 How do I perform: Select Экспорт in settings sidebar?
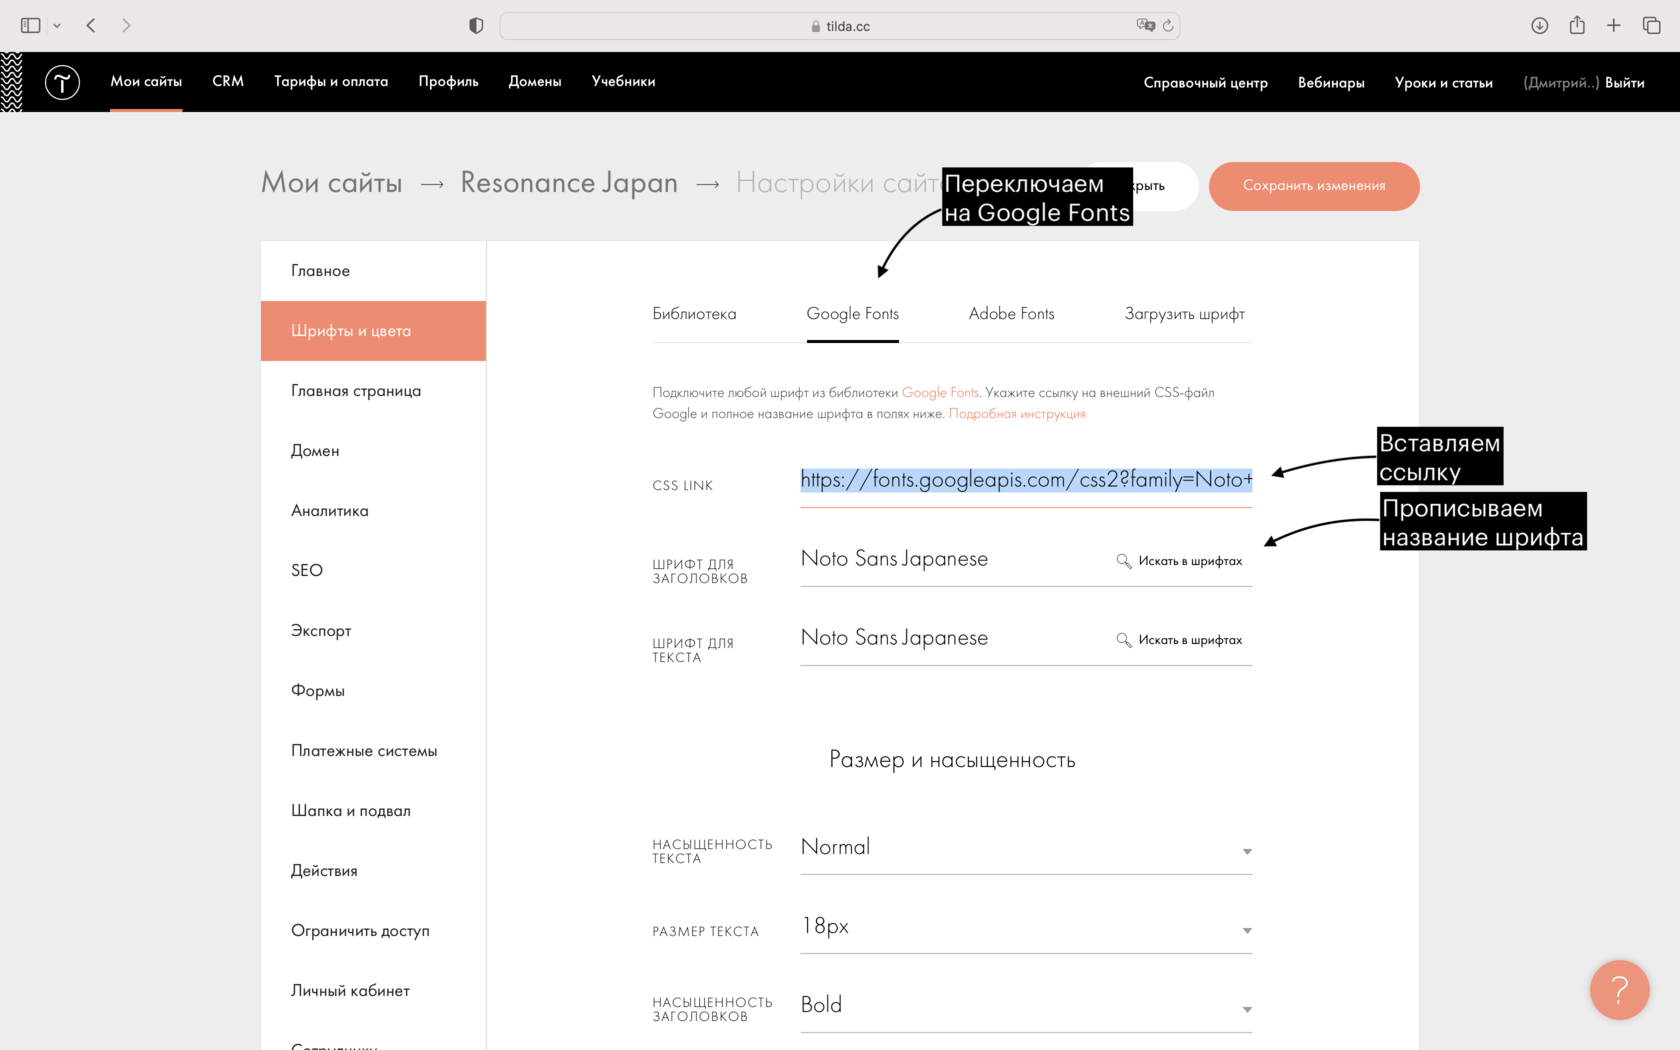(x=373, y=631)
